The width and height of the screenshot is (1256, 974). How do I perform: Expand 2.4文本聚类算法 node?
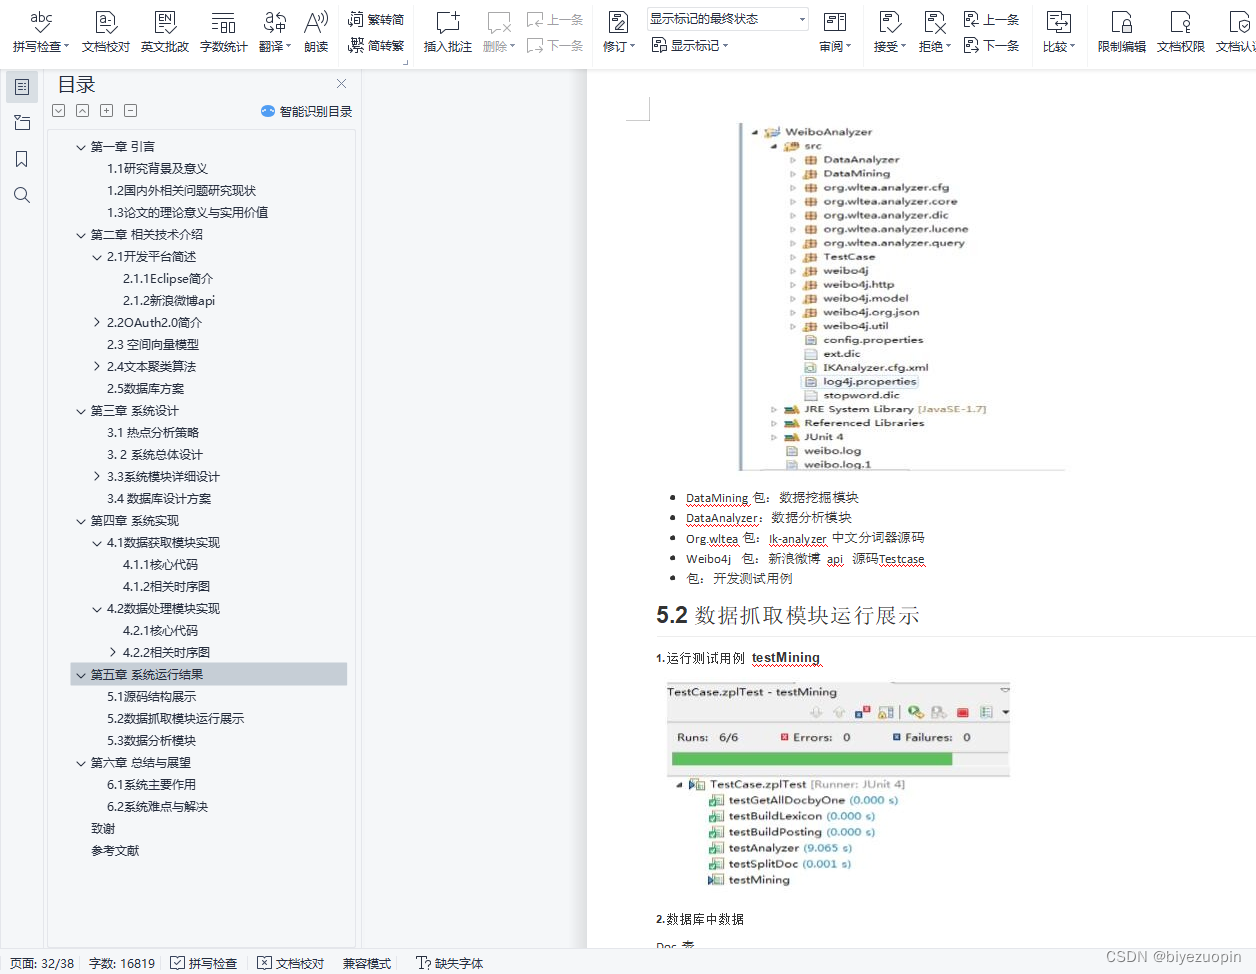pos(97,367)
